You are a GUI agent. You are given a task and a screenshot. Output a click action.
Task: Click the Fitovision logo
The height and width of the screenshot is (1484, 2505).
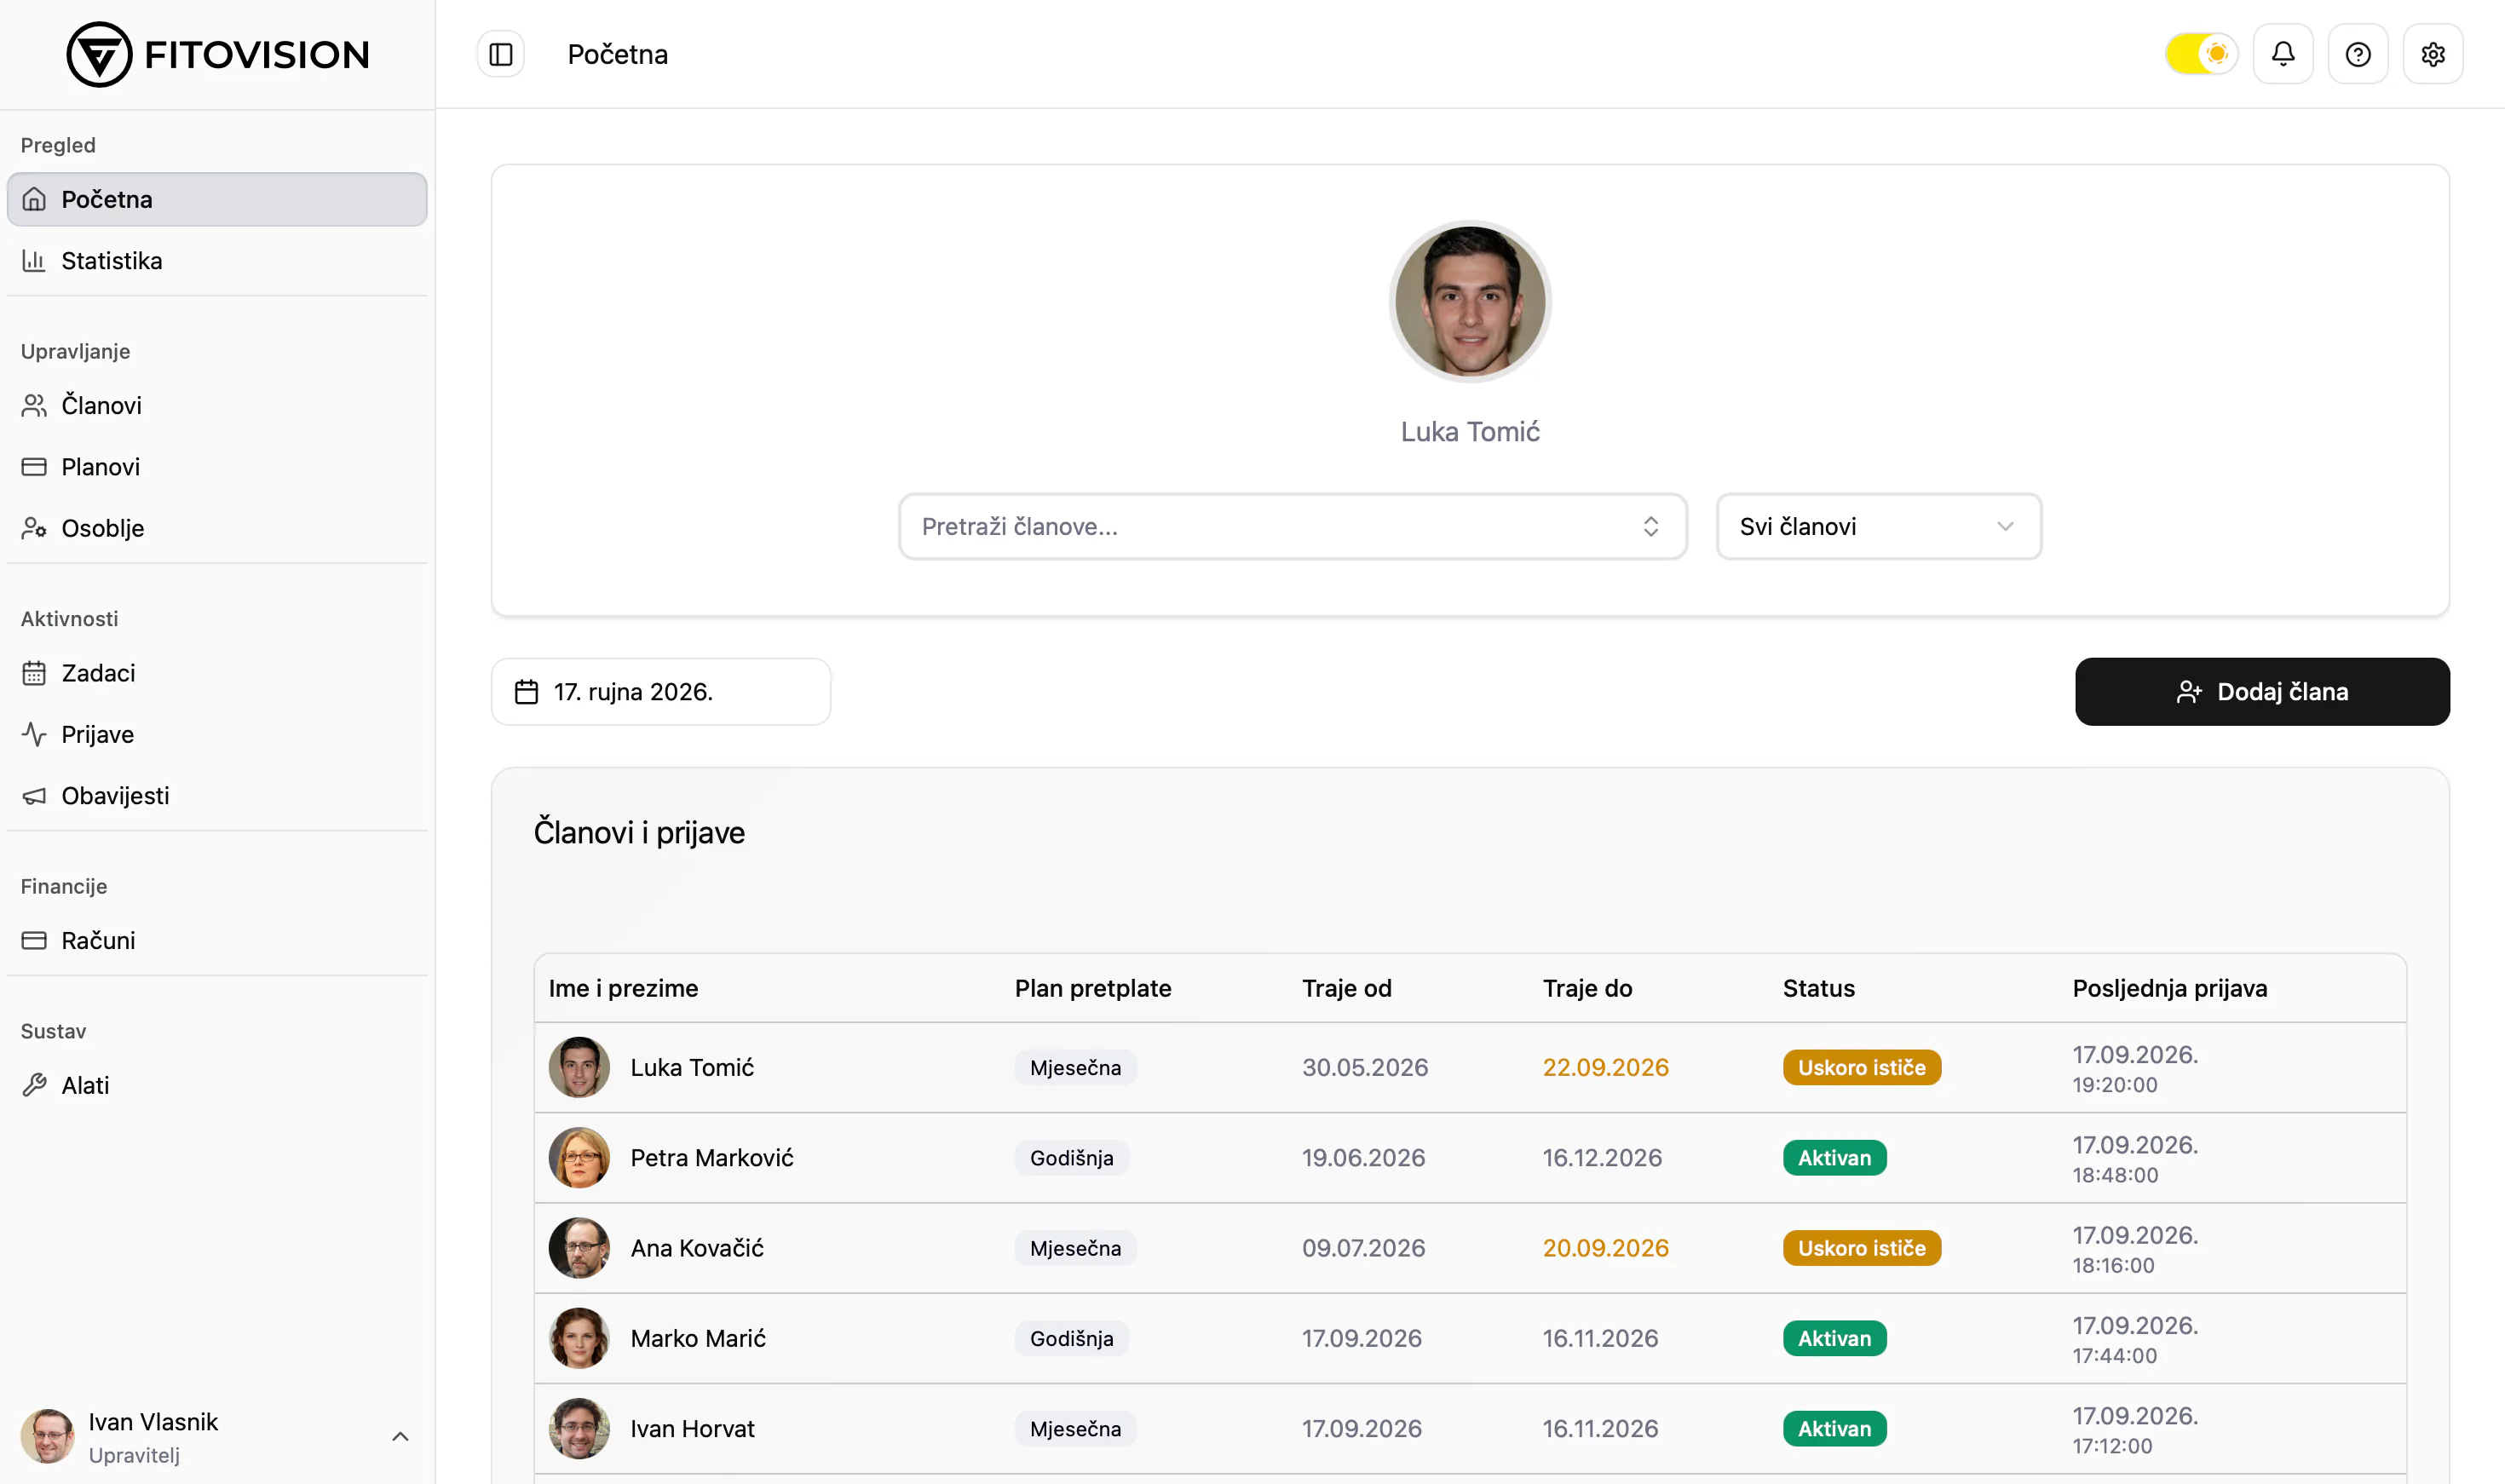point(218,54)
